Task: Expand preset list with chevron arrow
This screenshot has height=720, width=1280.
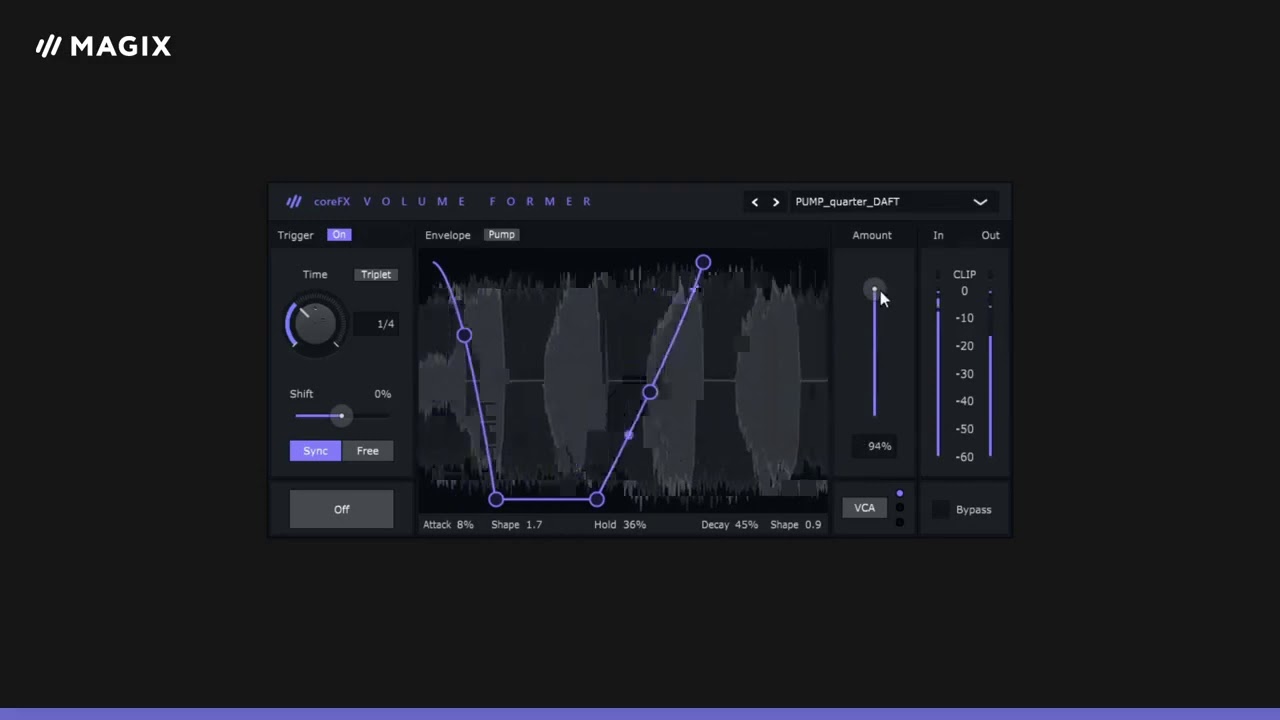Action: coord(981,202)
